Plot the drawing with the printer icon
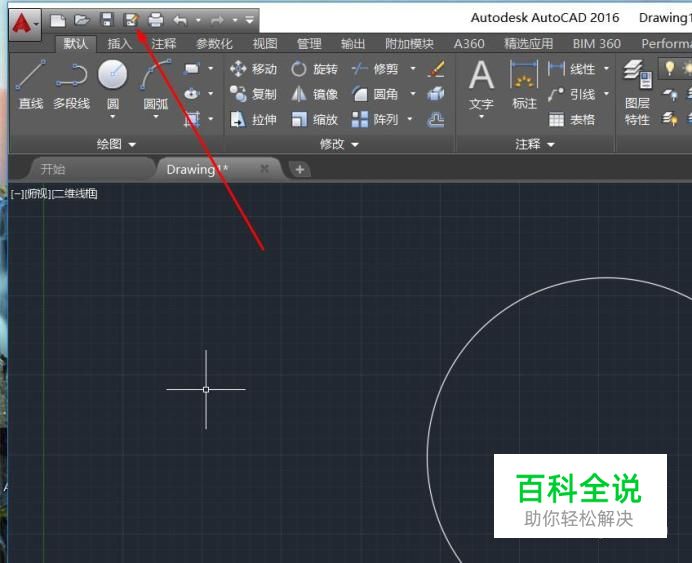The width and height of the screenshot is (692, 563). (x=156, y=20)
